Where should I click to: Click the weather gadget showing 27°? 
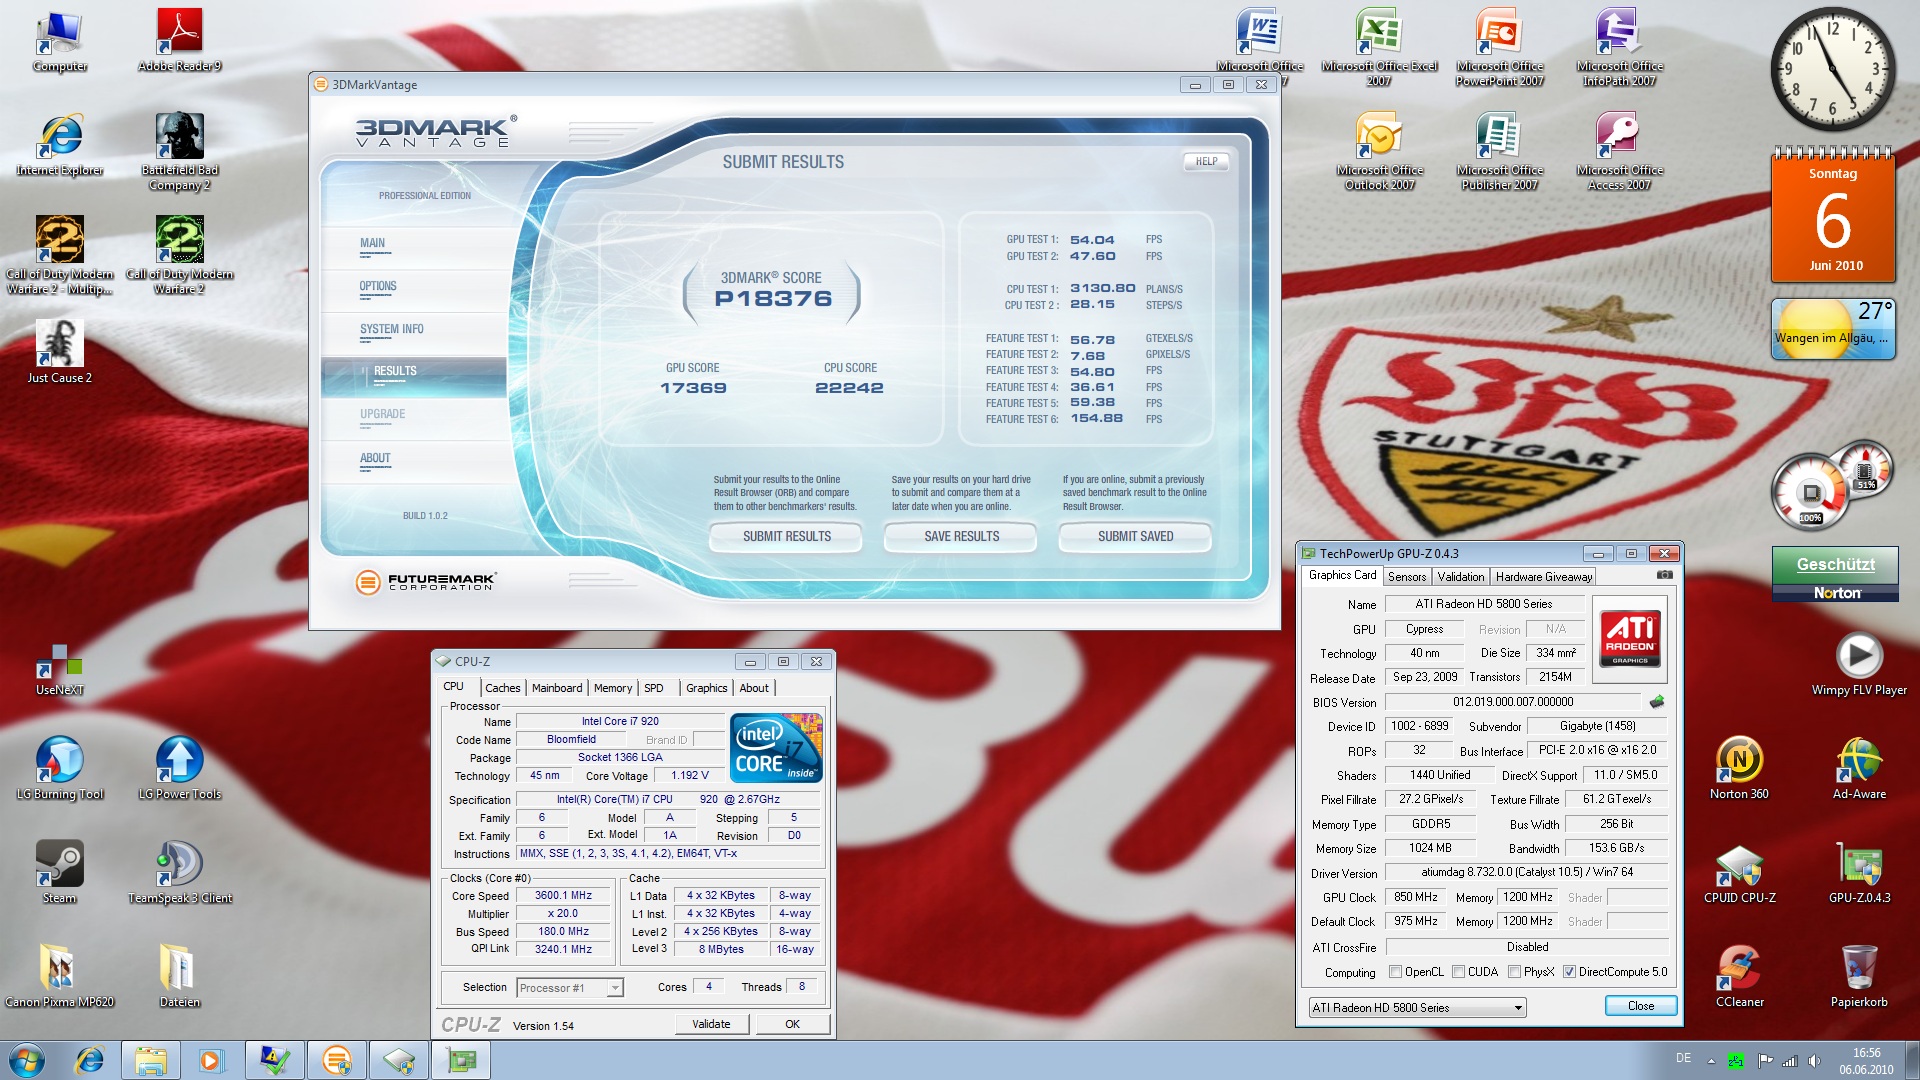click(x=1833, y=329)
